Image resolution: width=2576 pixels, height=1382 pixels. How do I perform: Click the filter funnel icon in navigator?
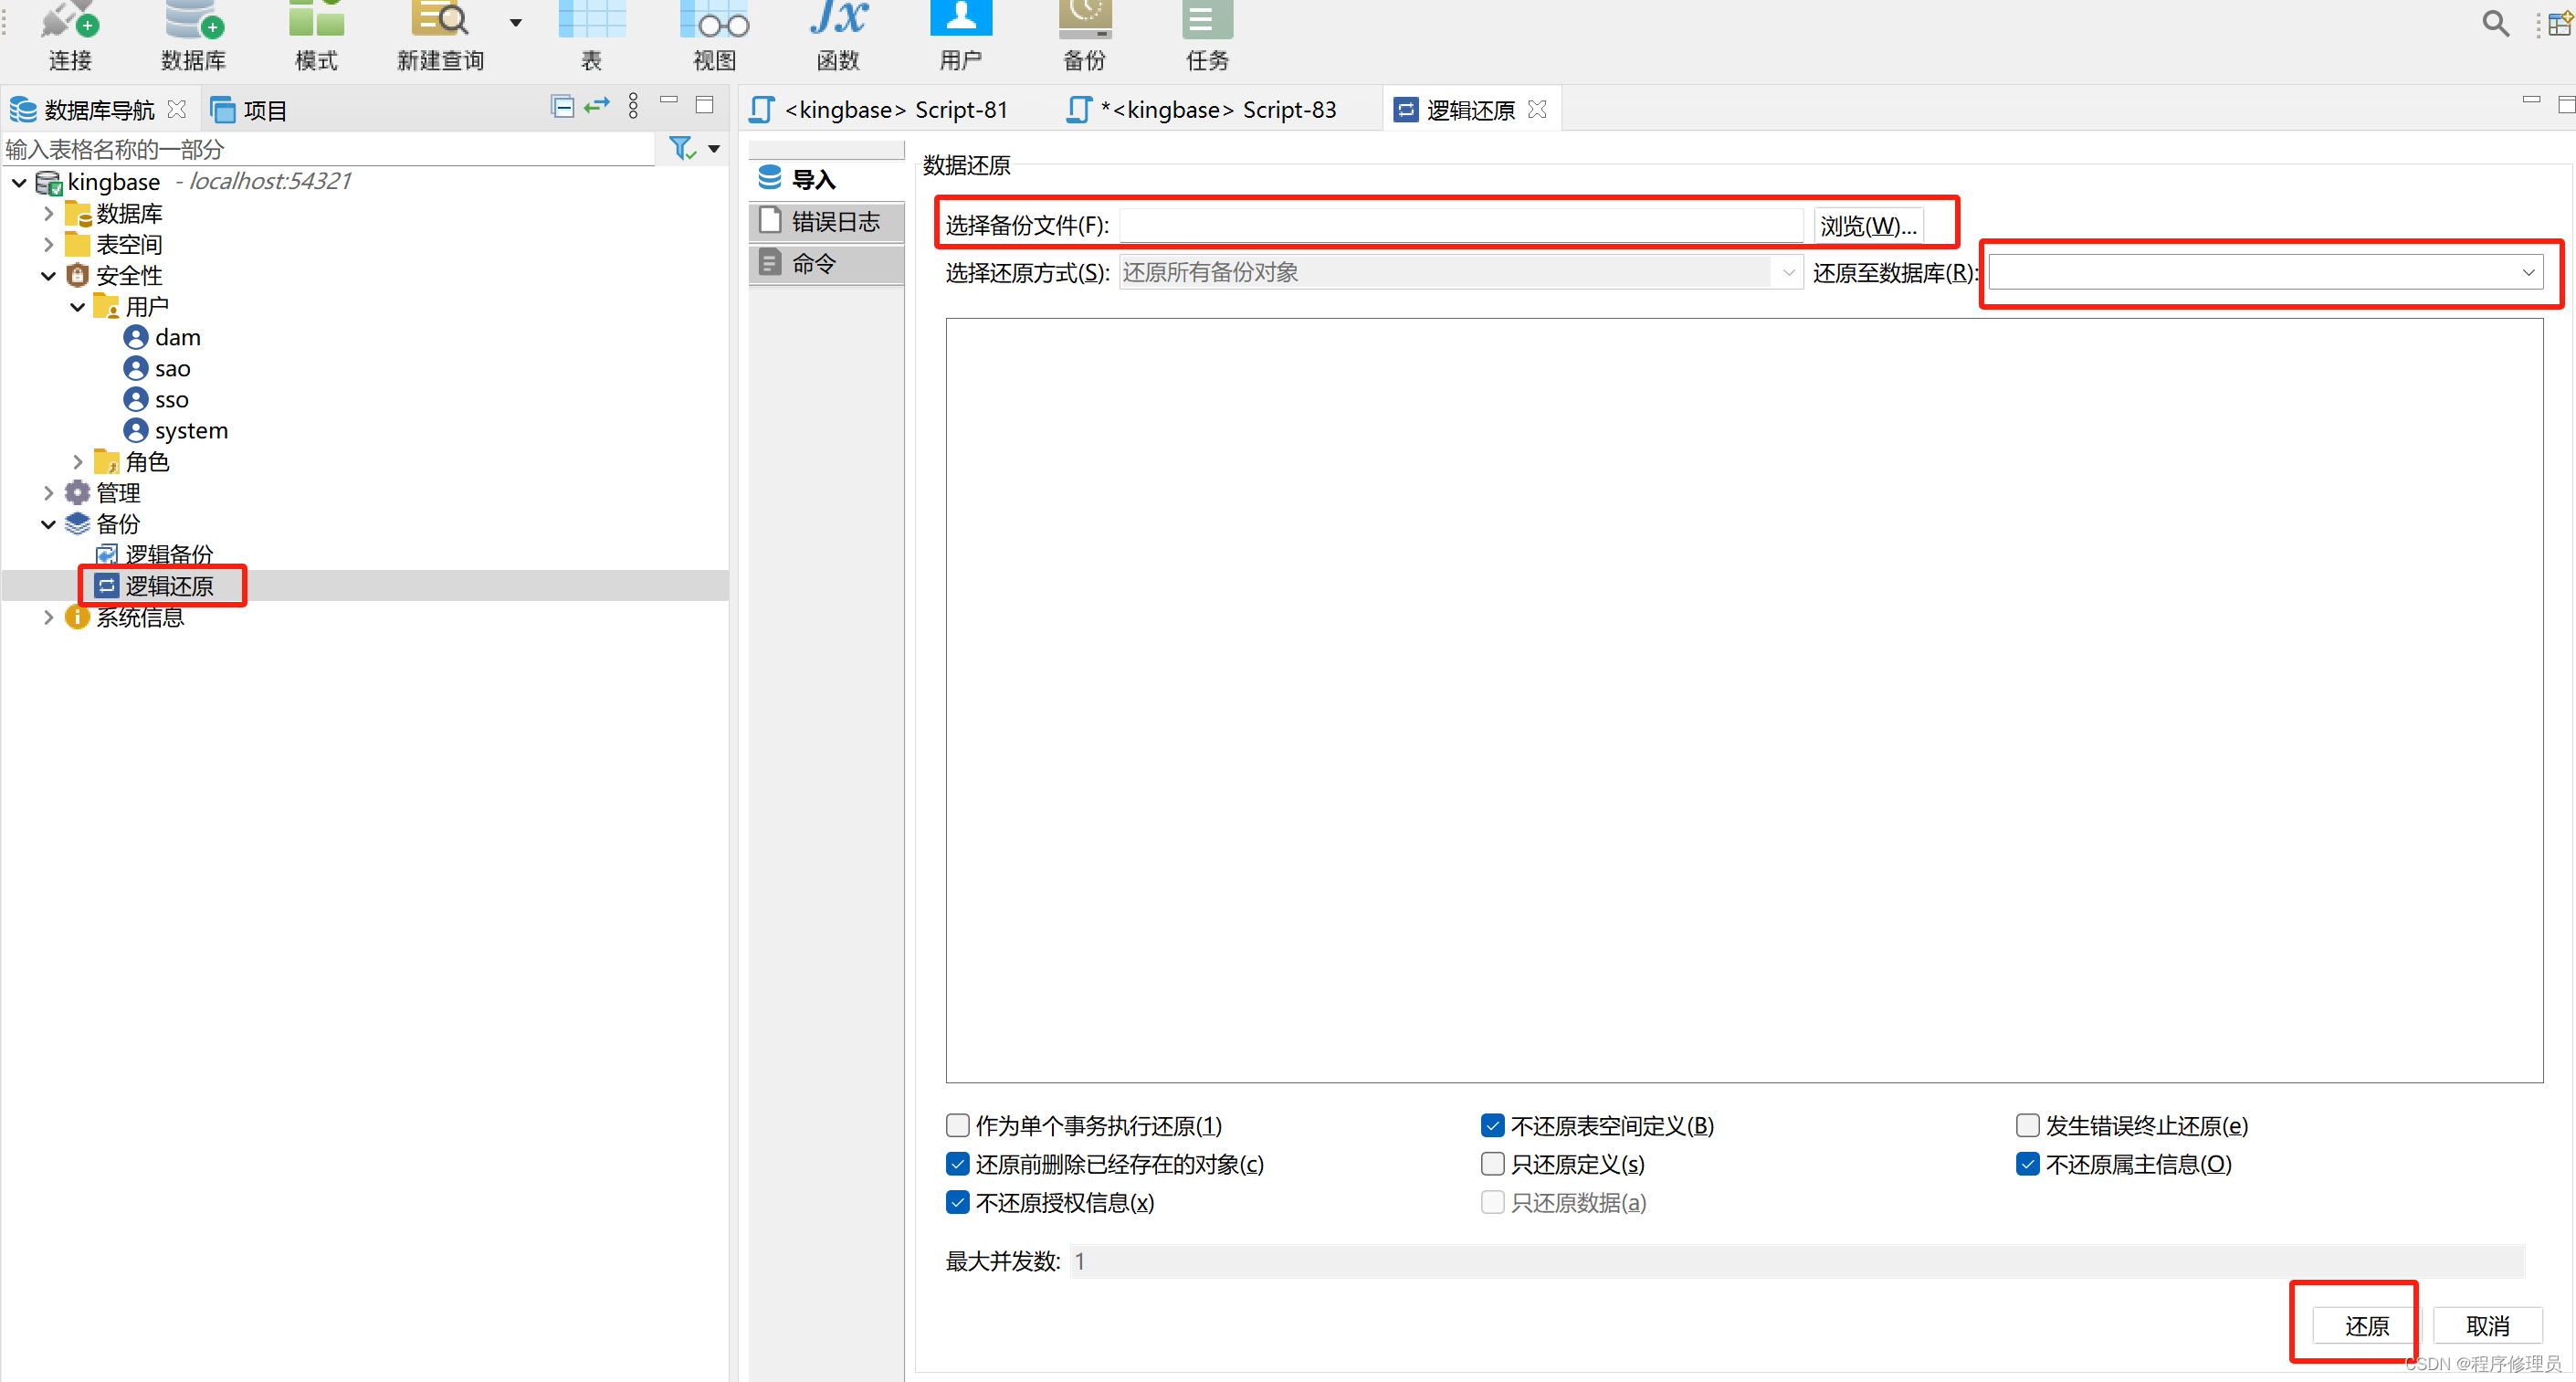point(682,149)
